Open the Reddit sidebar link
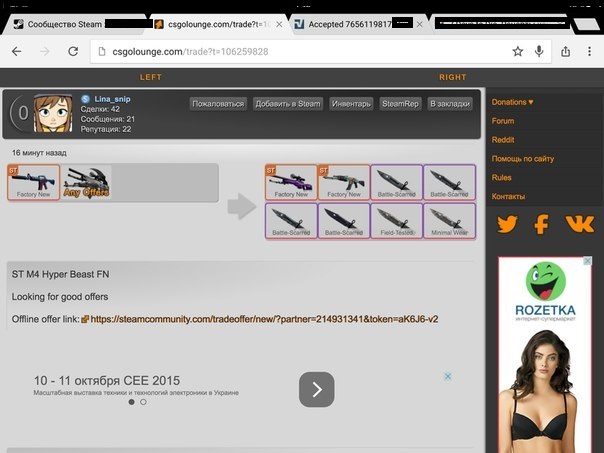Screen dimensions: 604x453 [x=503, y=140]
